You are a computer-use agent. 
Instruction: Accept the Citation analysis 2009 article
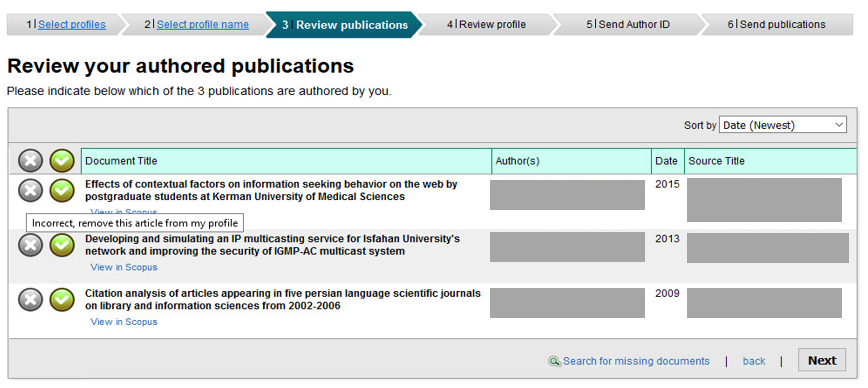pyautogui.click(x=61, y=299)
